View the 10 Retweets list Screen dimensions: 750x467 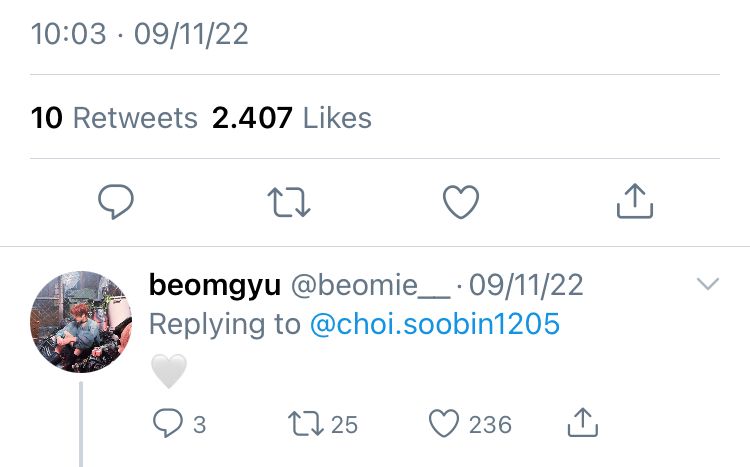[114, 118]
